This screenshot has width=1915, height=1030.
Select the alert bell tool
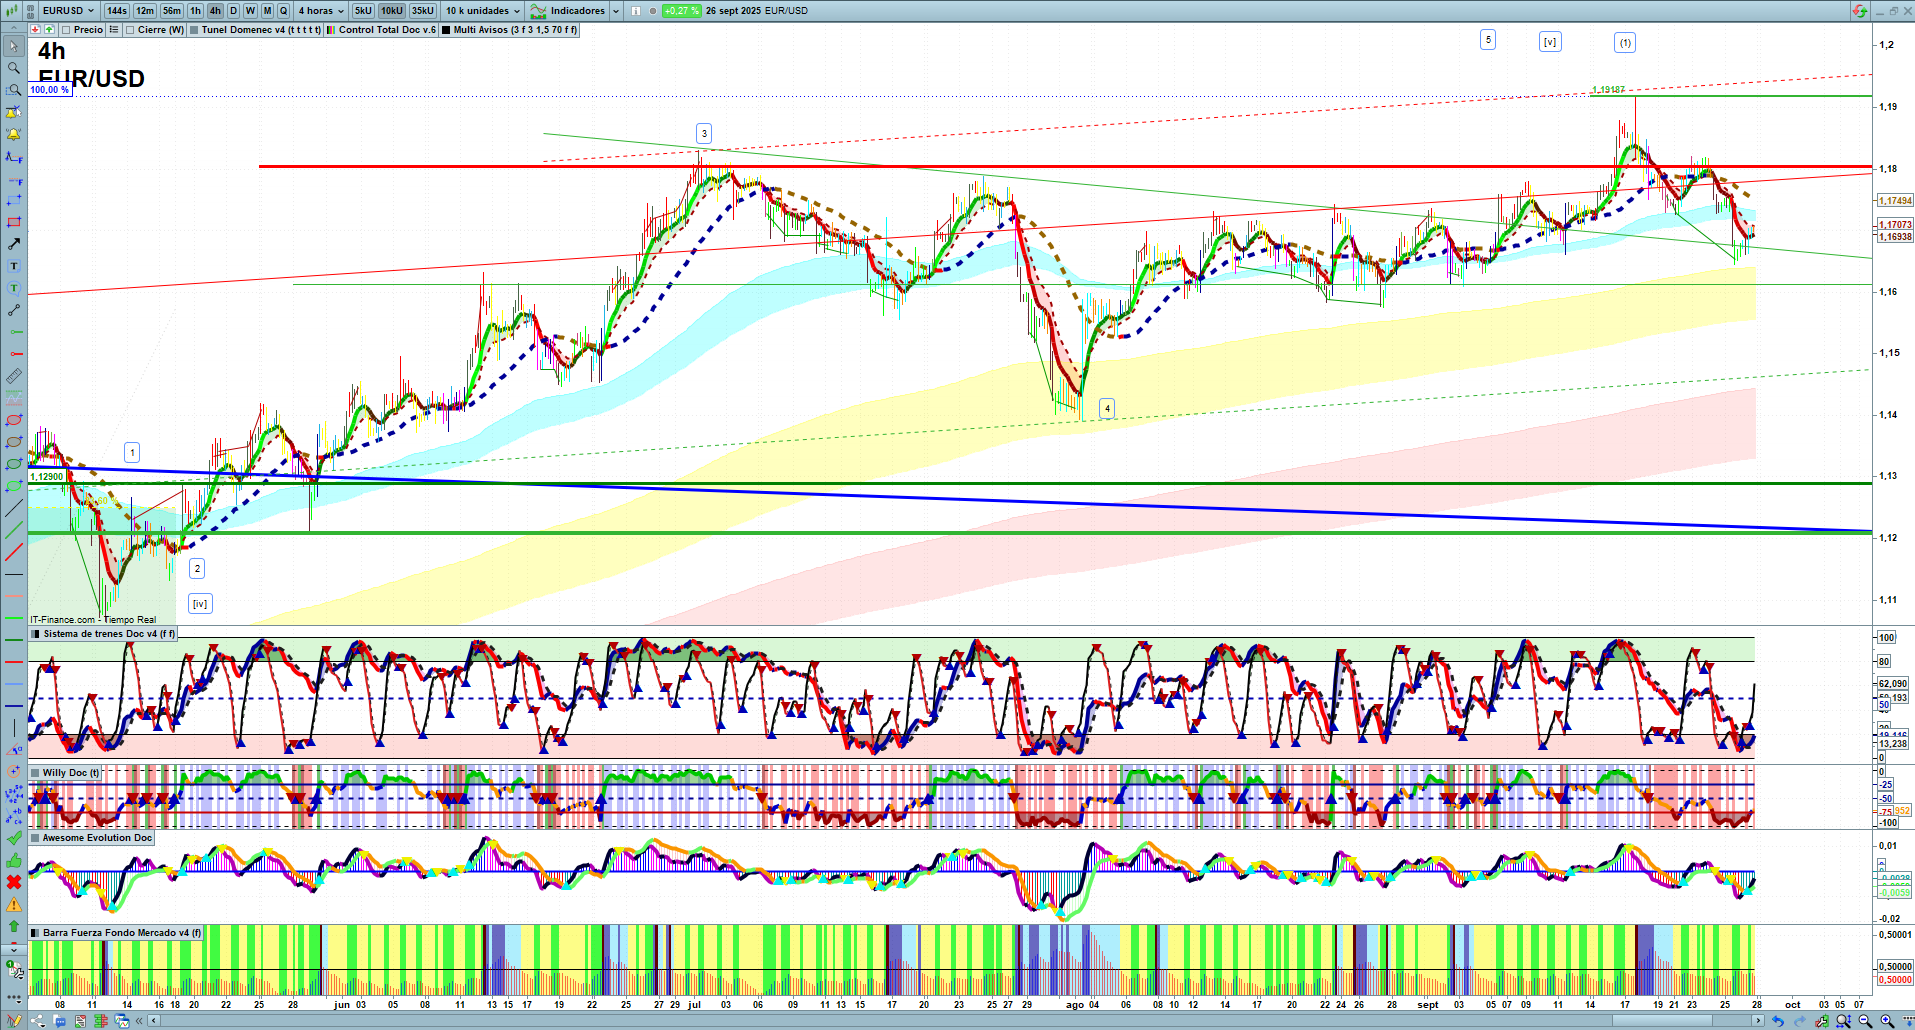pos(14,134)
